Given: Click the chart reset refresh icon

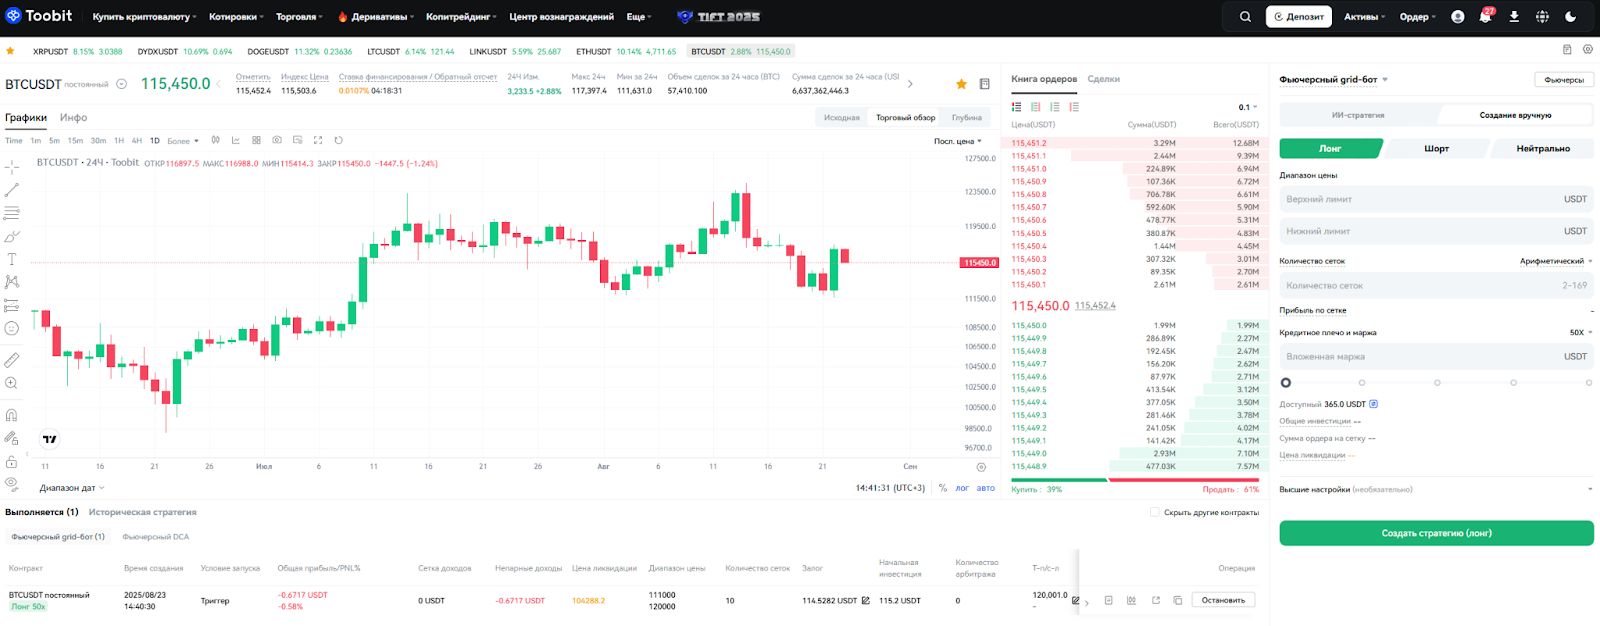Looking at the screenshot, I should click(338, 140).
